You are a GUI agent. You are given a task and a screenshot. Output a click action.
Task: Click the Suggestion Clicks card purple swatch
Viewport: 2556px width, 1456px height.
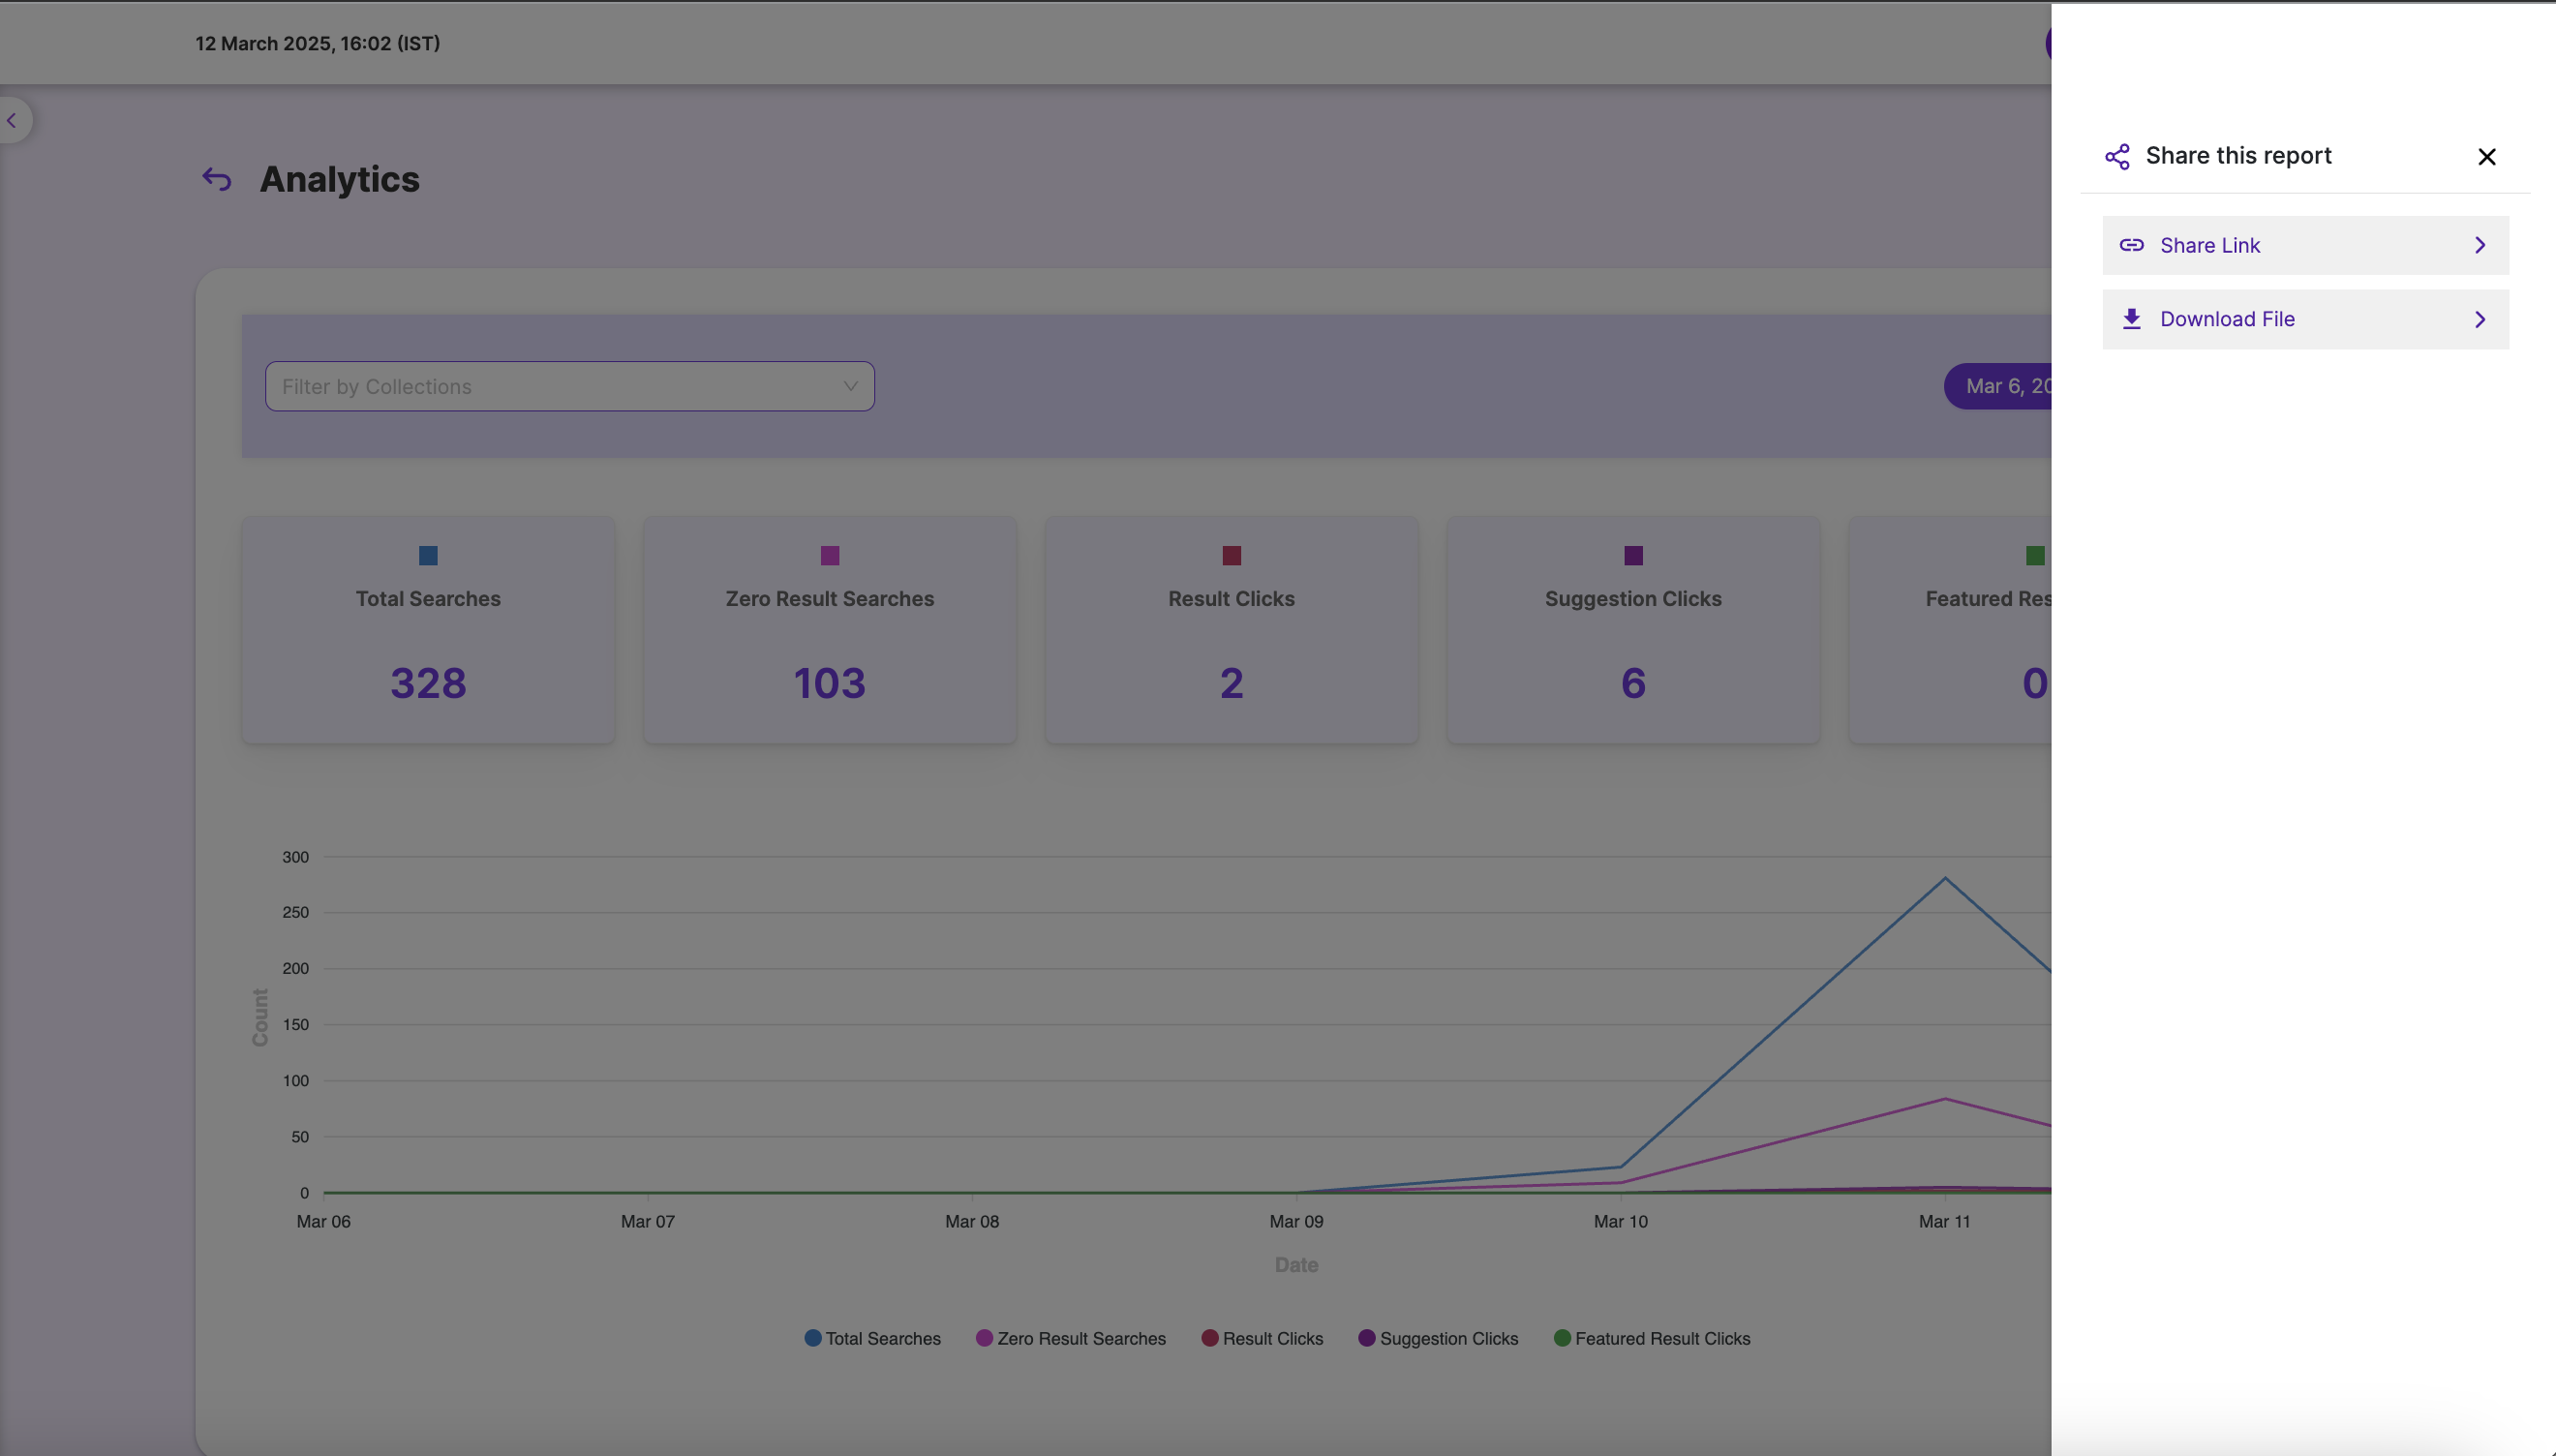pyautogui.click(x=1633, y=555)
